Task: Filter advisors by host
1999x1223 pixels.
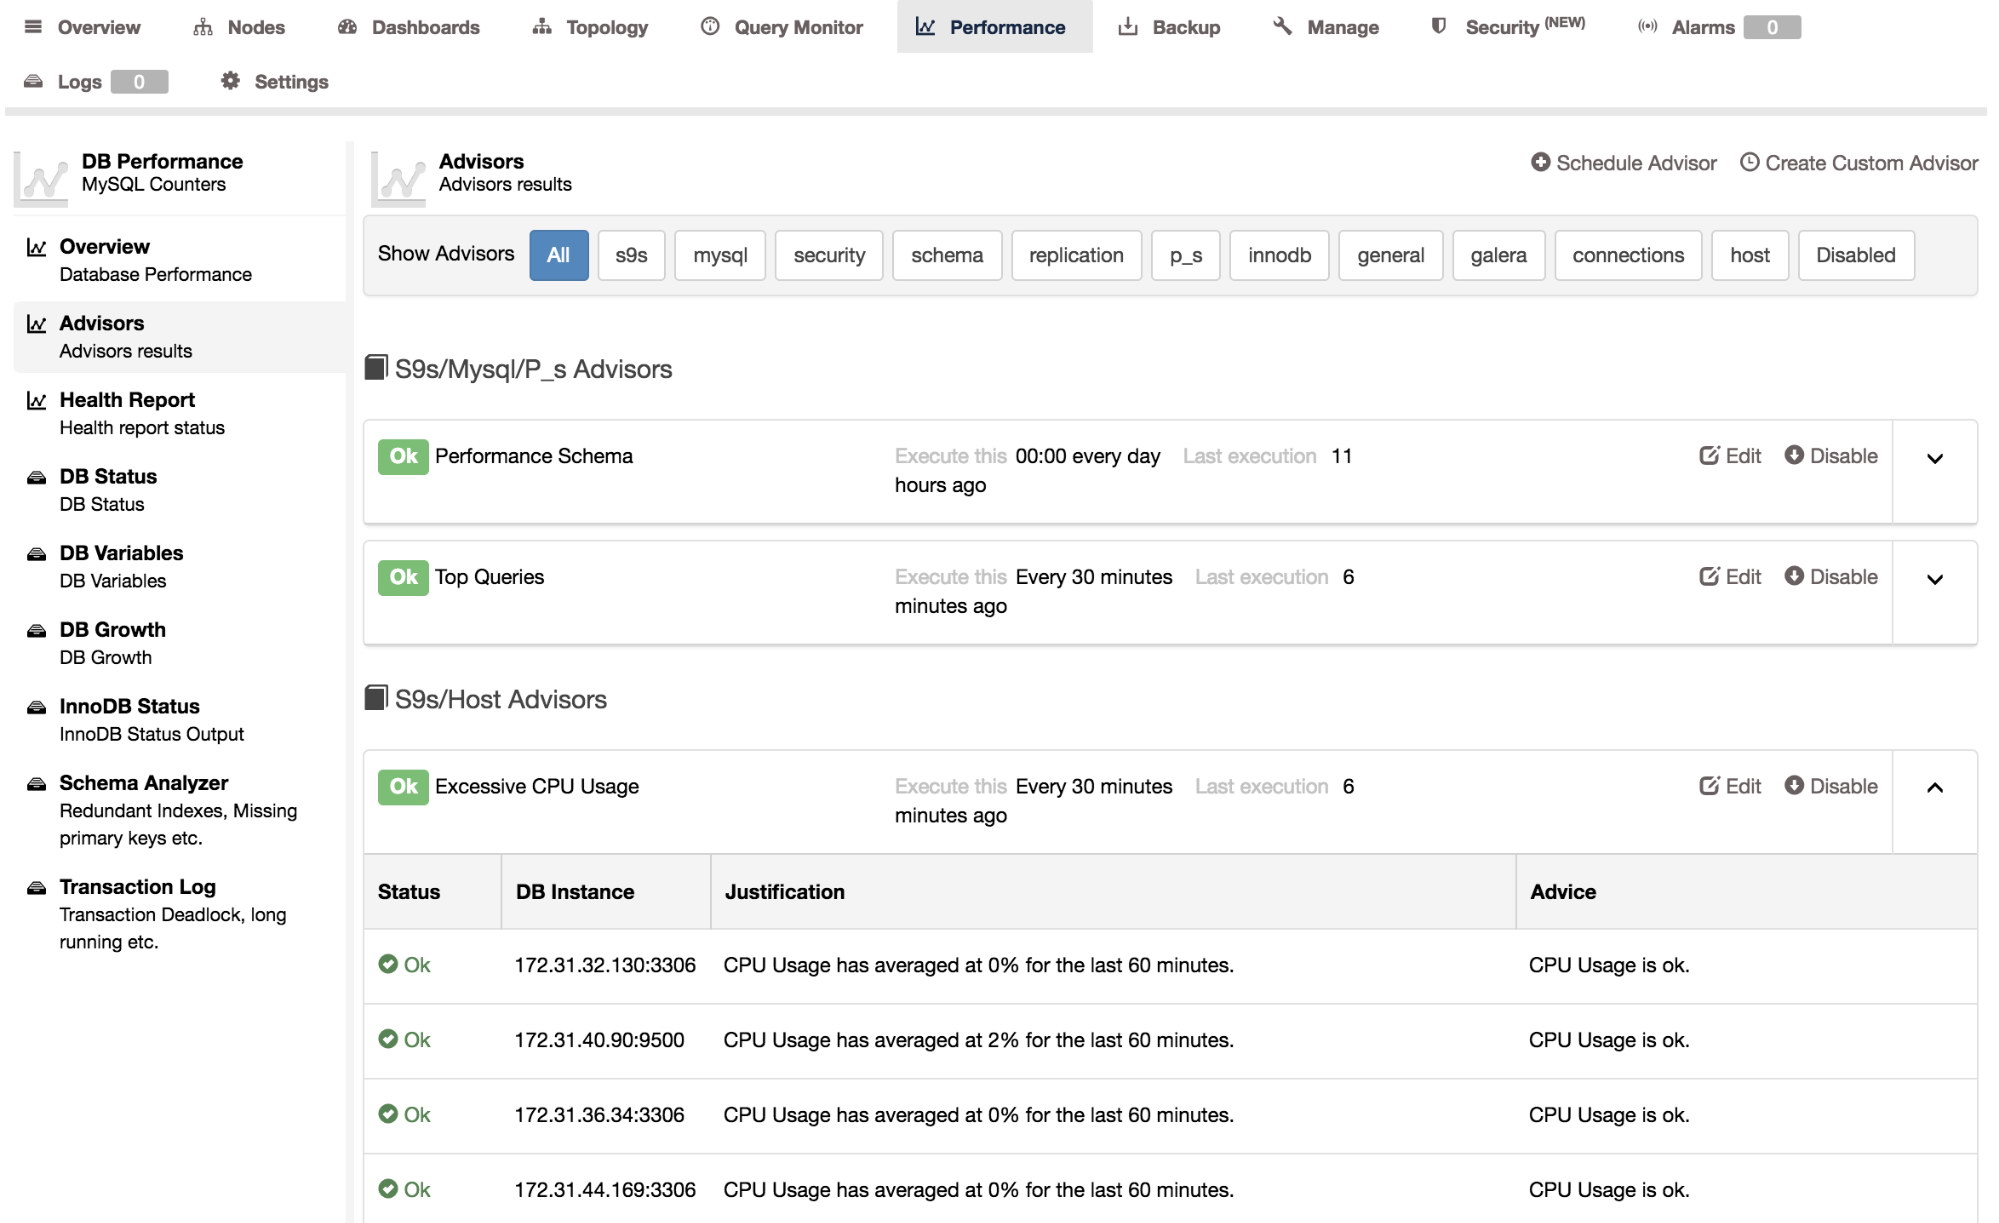Action: click(1750, 255)
